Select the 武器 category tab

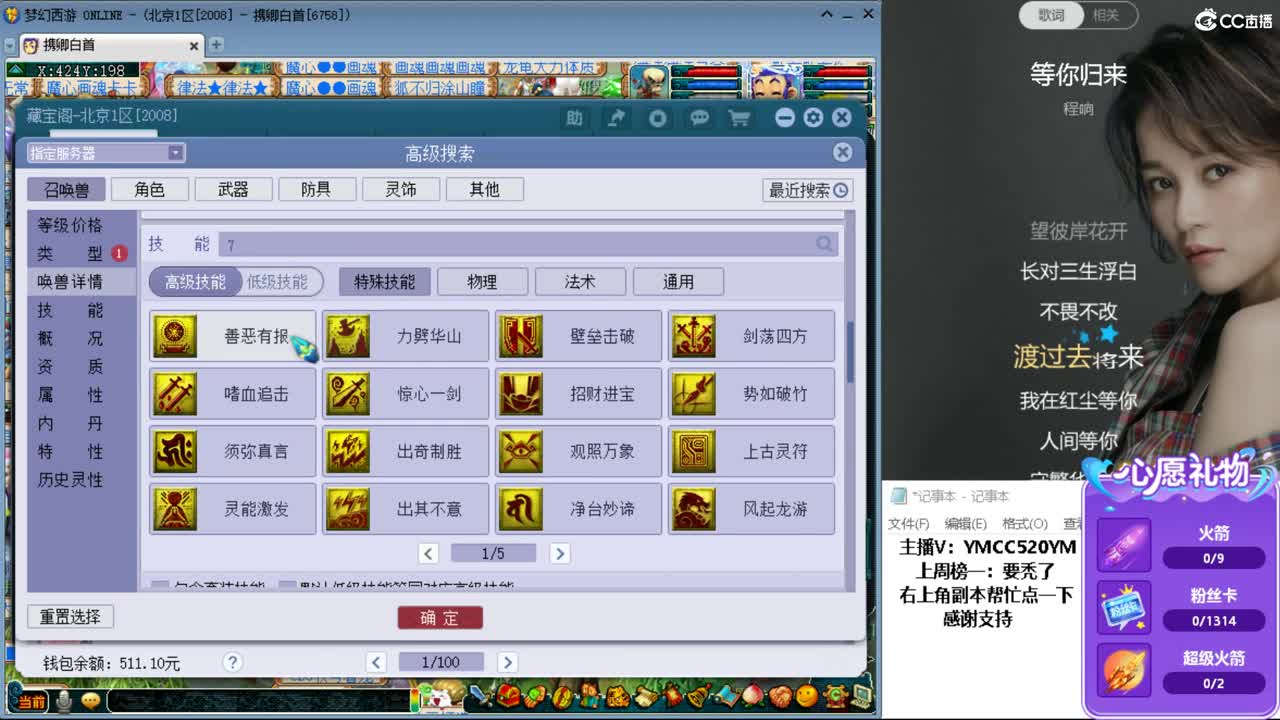point(233,189)
